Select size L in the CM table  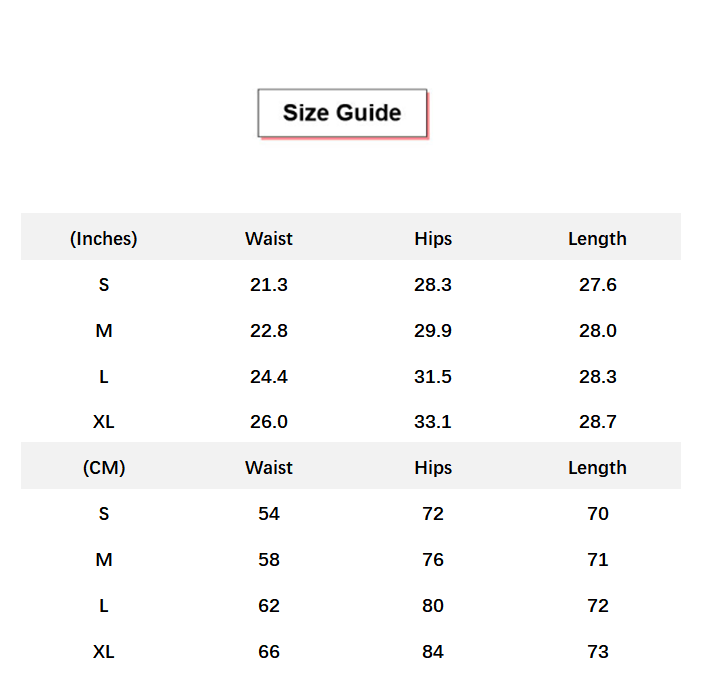[x=104, y=605]
